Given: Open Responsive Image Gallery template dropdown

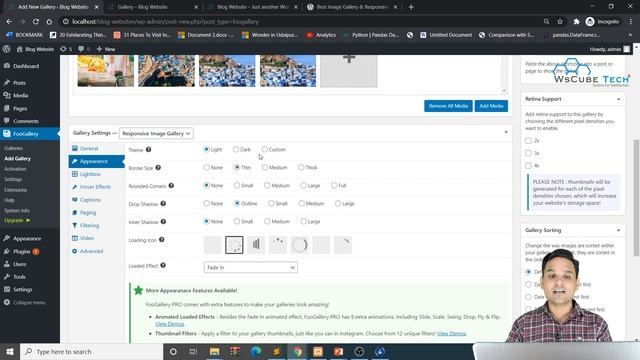Looking at the screenshot, I should coord(156,133).
